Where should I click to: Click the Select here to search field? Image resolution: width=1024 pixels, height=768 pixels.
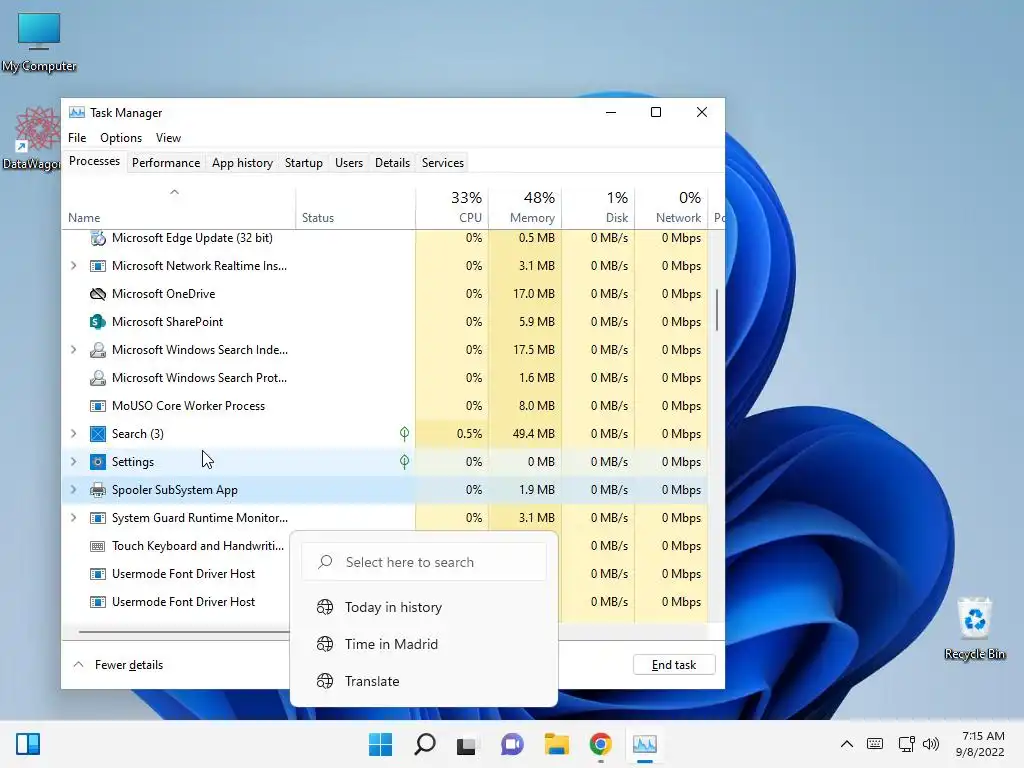(424, 562)
